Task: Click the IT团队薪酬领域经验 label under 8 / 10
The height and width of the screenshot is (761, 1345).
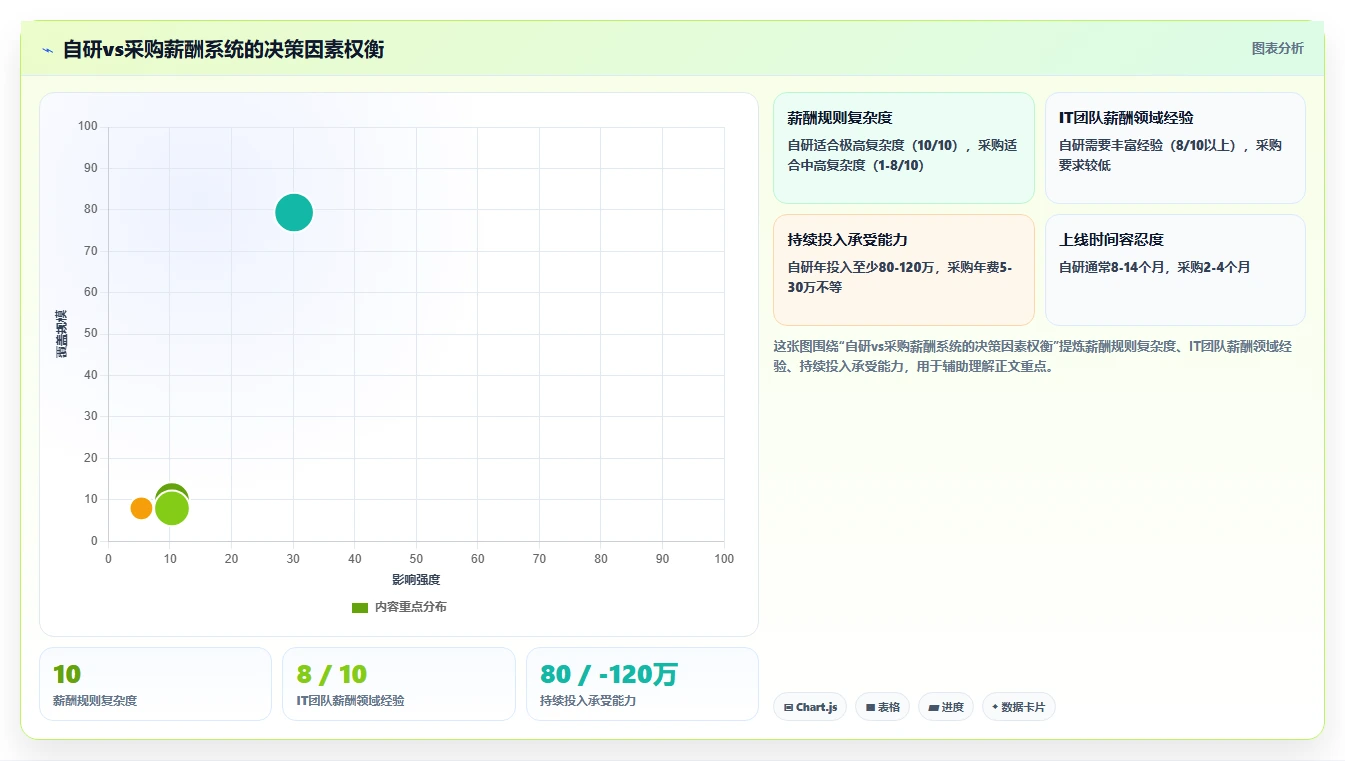Action: pos(351,701)
